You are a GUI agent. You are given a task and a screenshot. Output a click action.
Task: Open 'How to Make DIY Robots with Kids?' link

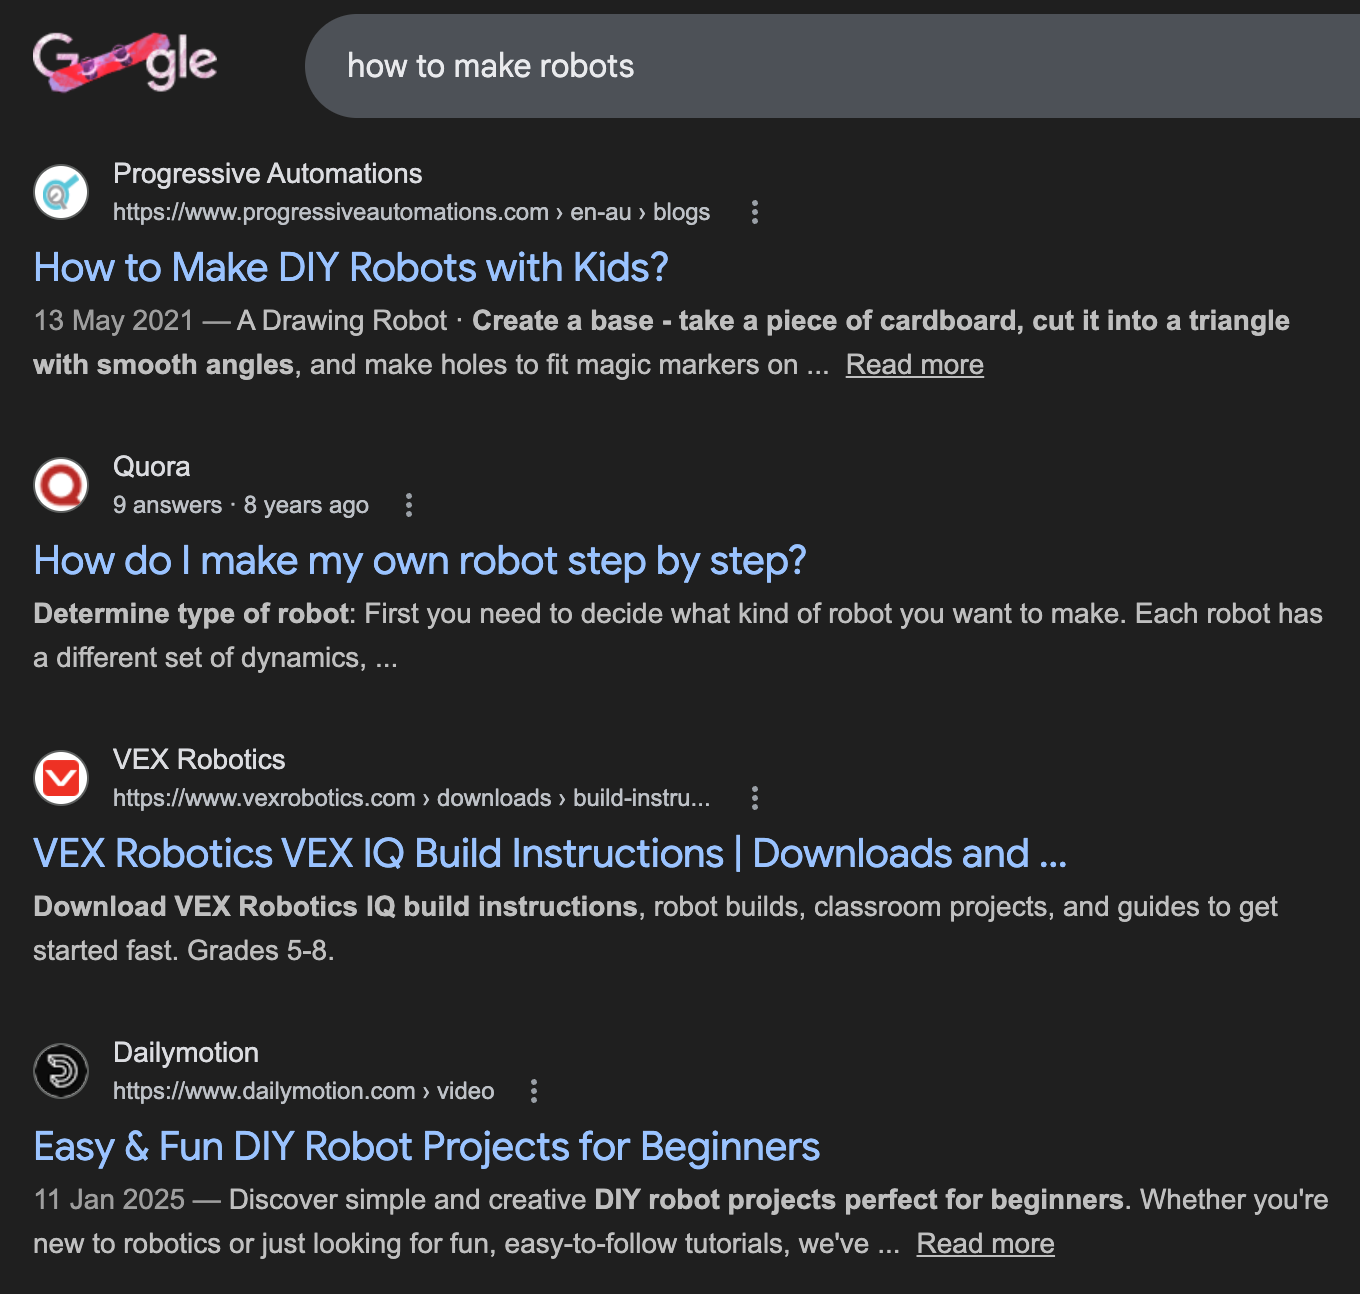[351, 268]
